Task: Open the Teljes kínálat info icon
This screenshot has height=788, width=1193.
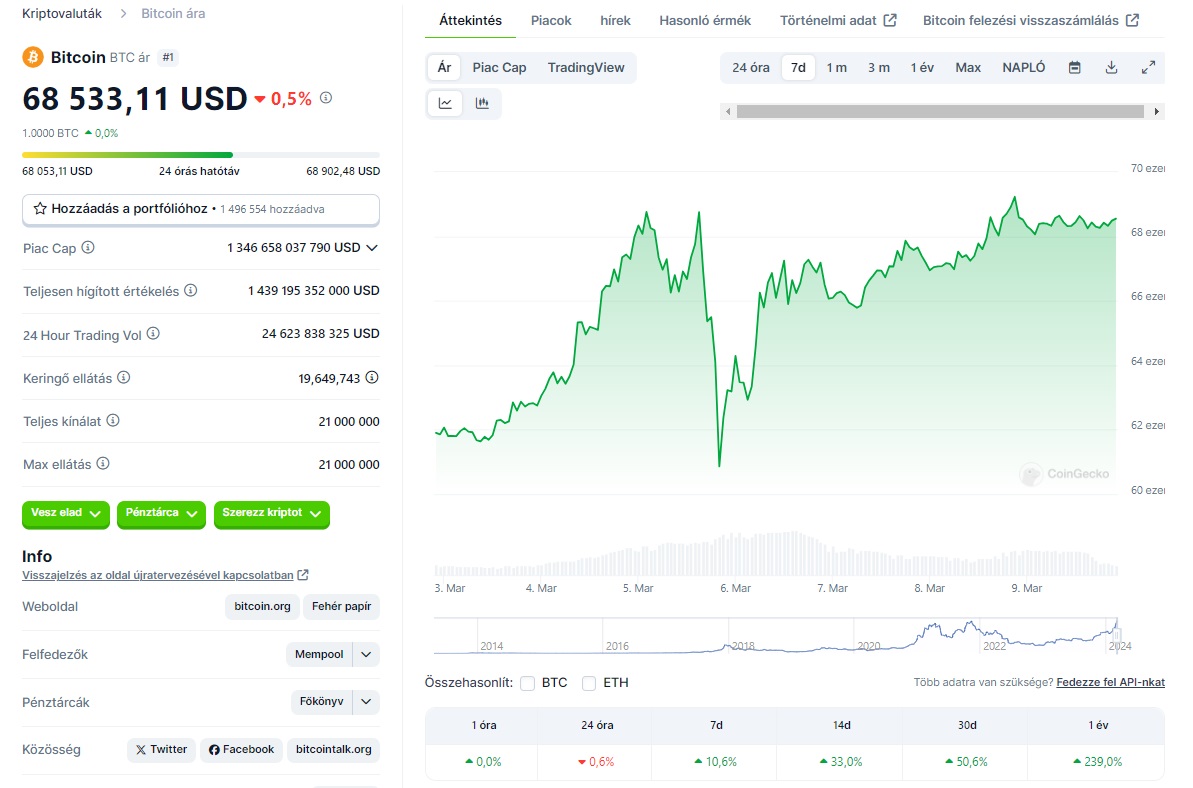Action: click(113, 420)
